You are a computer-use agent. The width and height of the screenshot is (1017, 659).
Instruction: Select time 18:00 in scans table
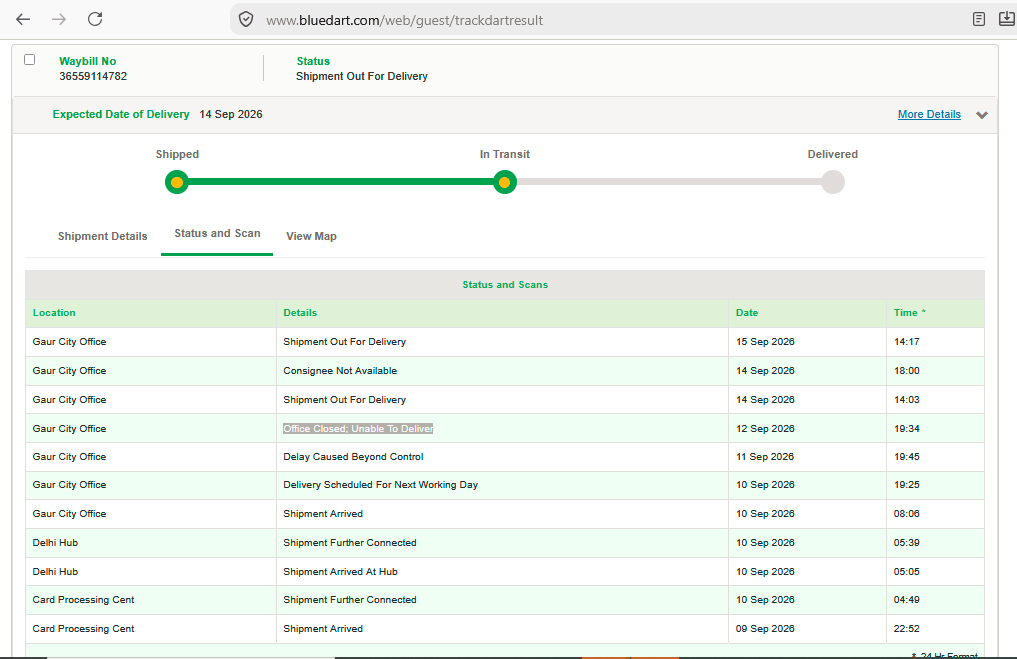(x=907, y=371)
